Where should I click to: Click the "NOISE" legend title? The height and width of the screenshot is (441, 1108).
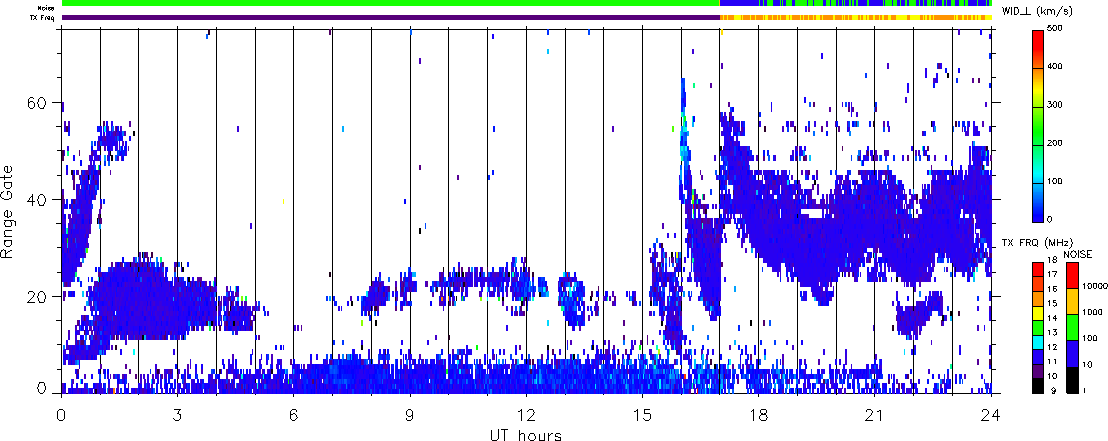tap(1078, 254)
